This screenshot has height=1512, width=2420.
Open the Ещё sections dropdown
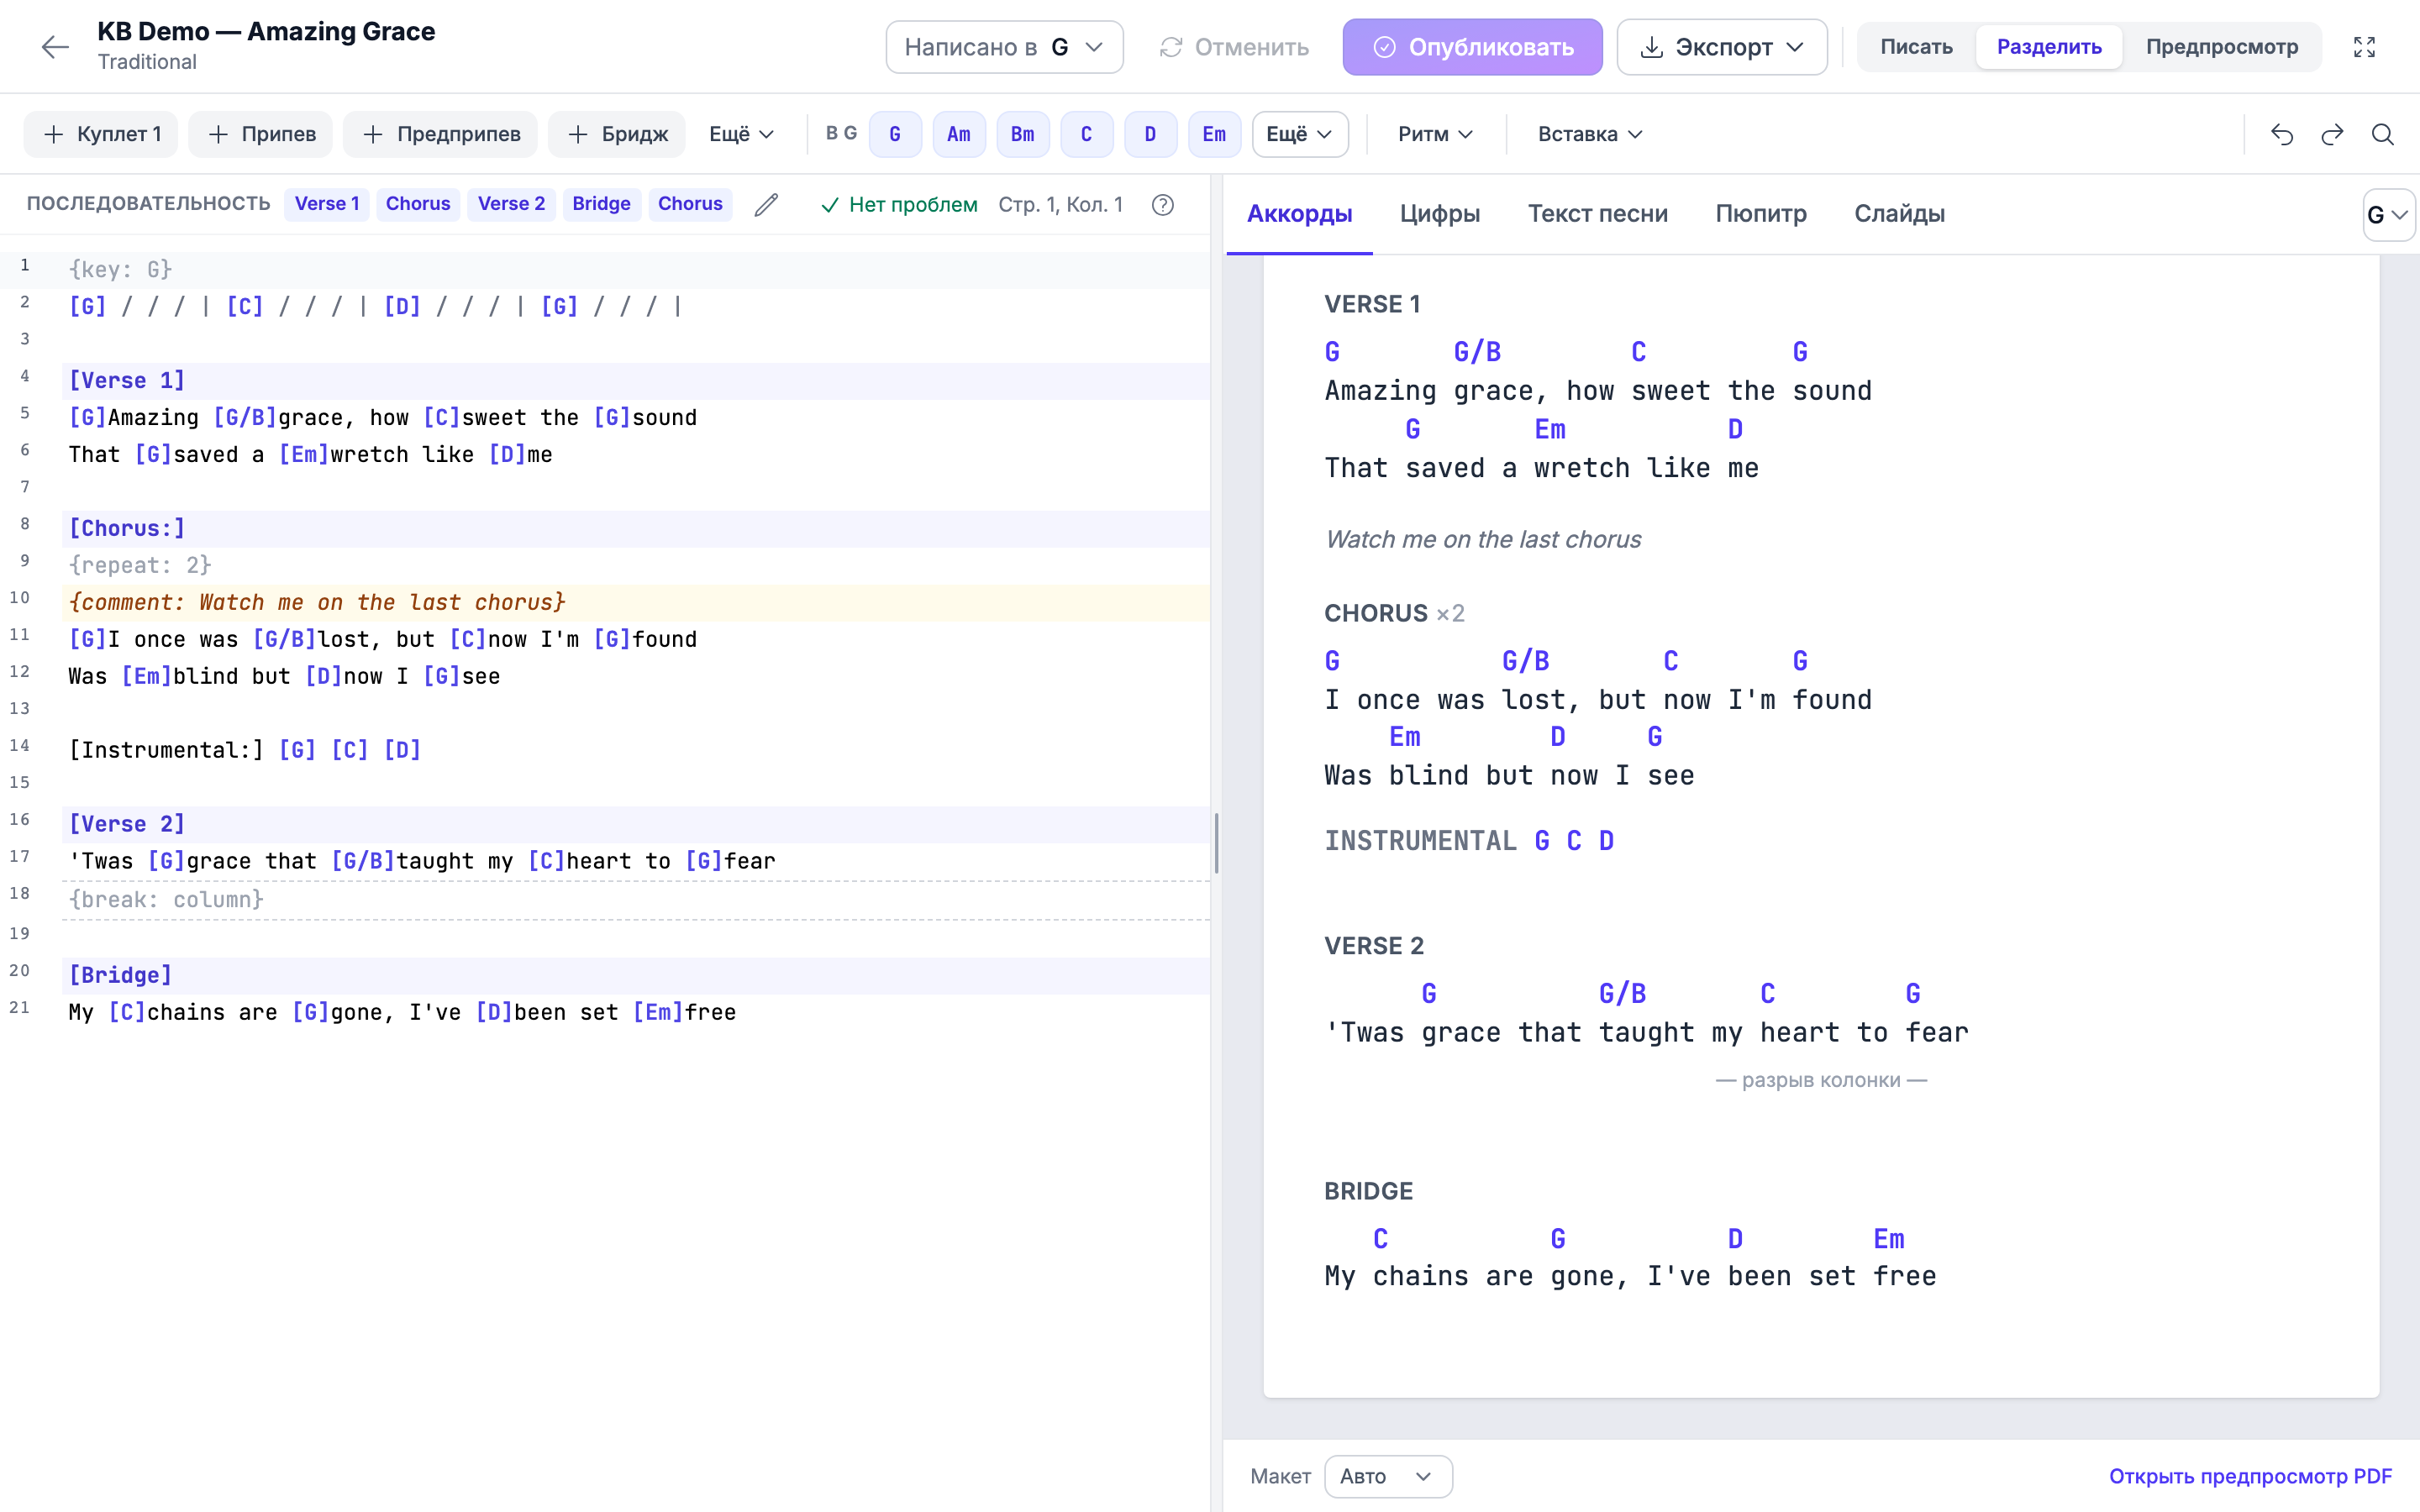click(x=741, y=134)
